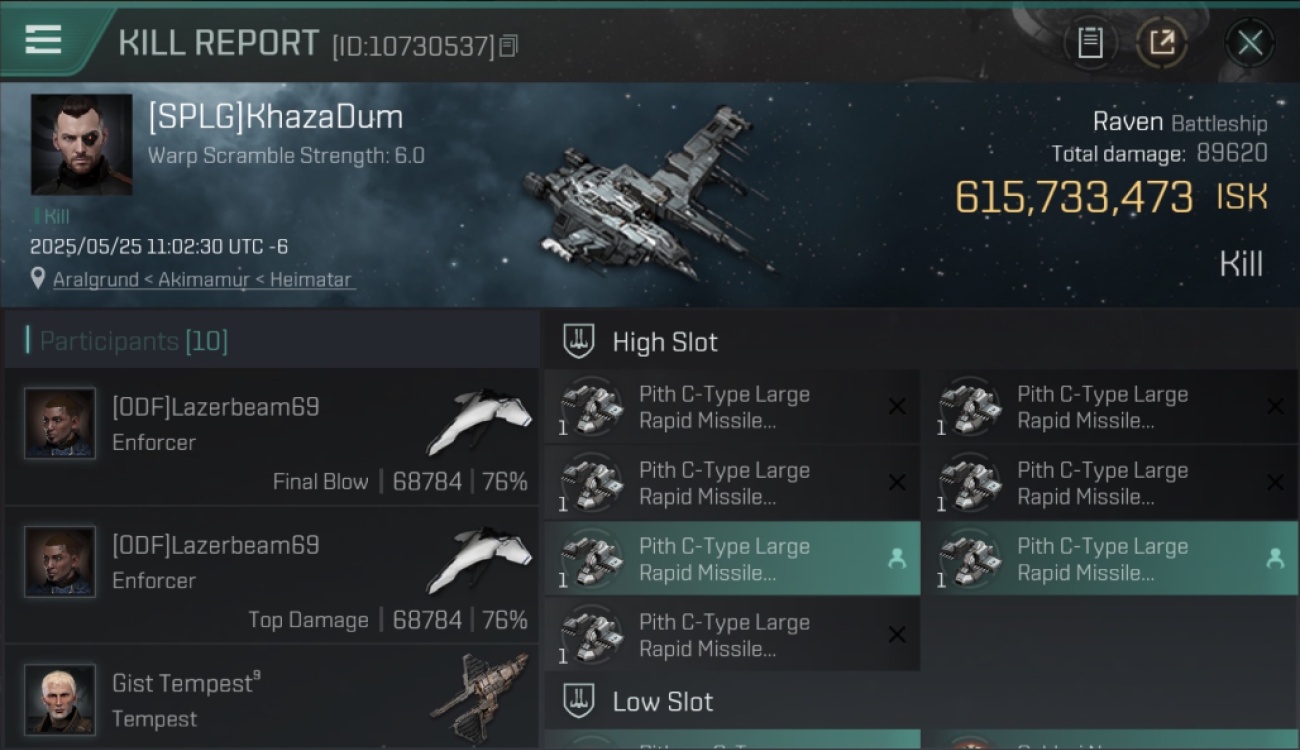This screenshot has width=1300, height=750.
Task: Close the kill report window
Action: click(1250, 43)
